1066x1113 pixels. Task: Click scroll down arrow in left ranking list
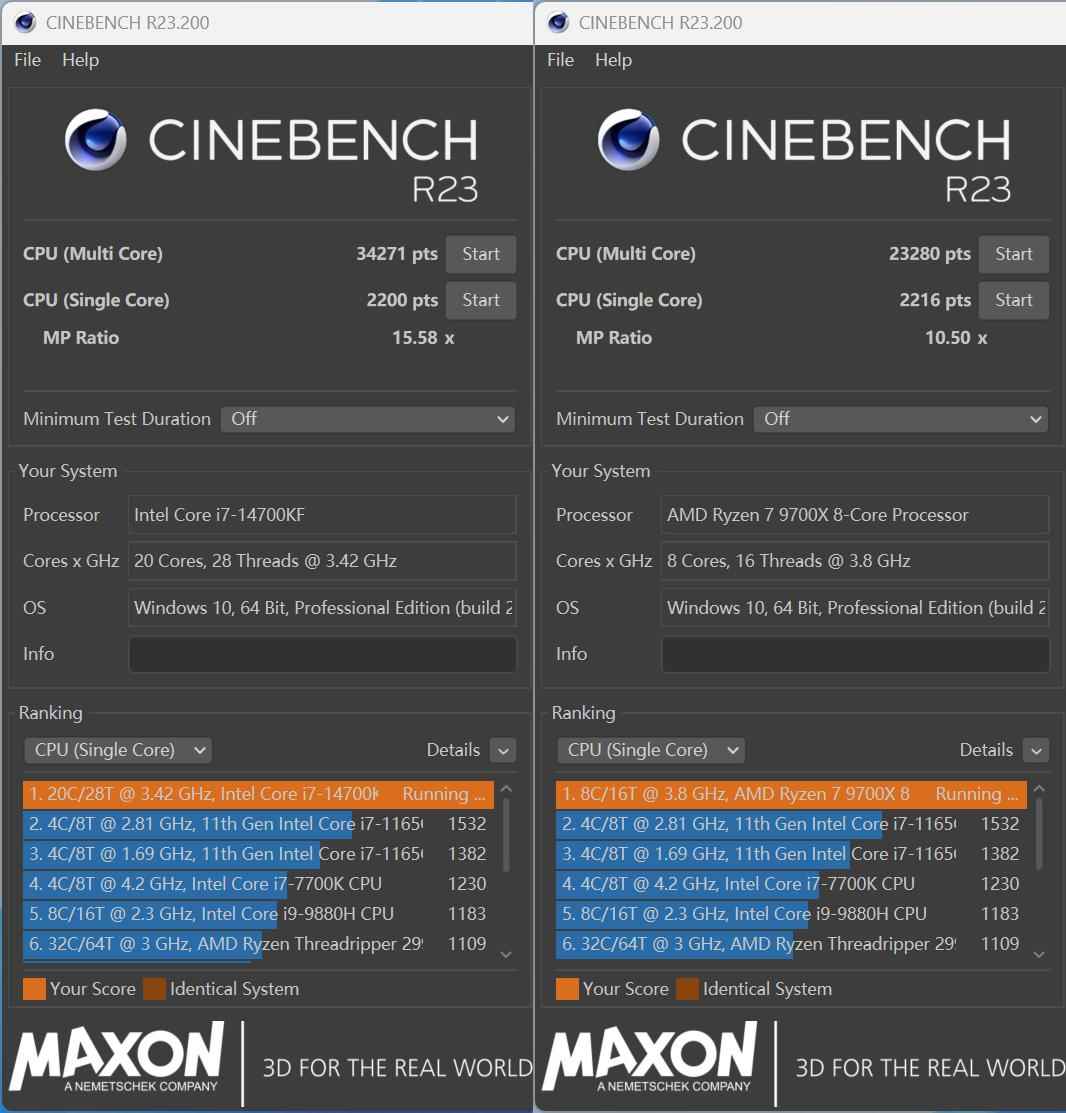[x=506, y=955]
